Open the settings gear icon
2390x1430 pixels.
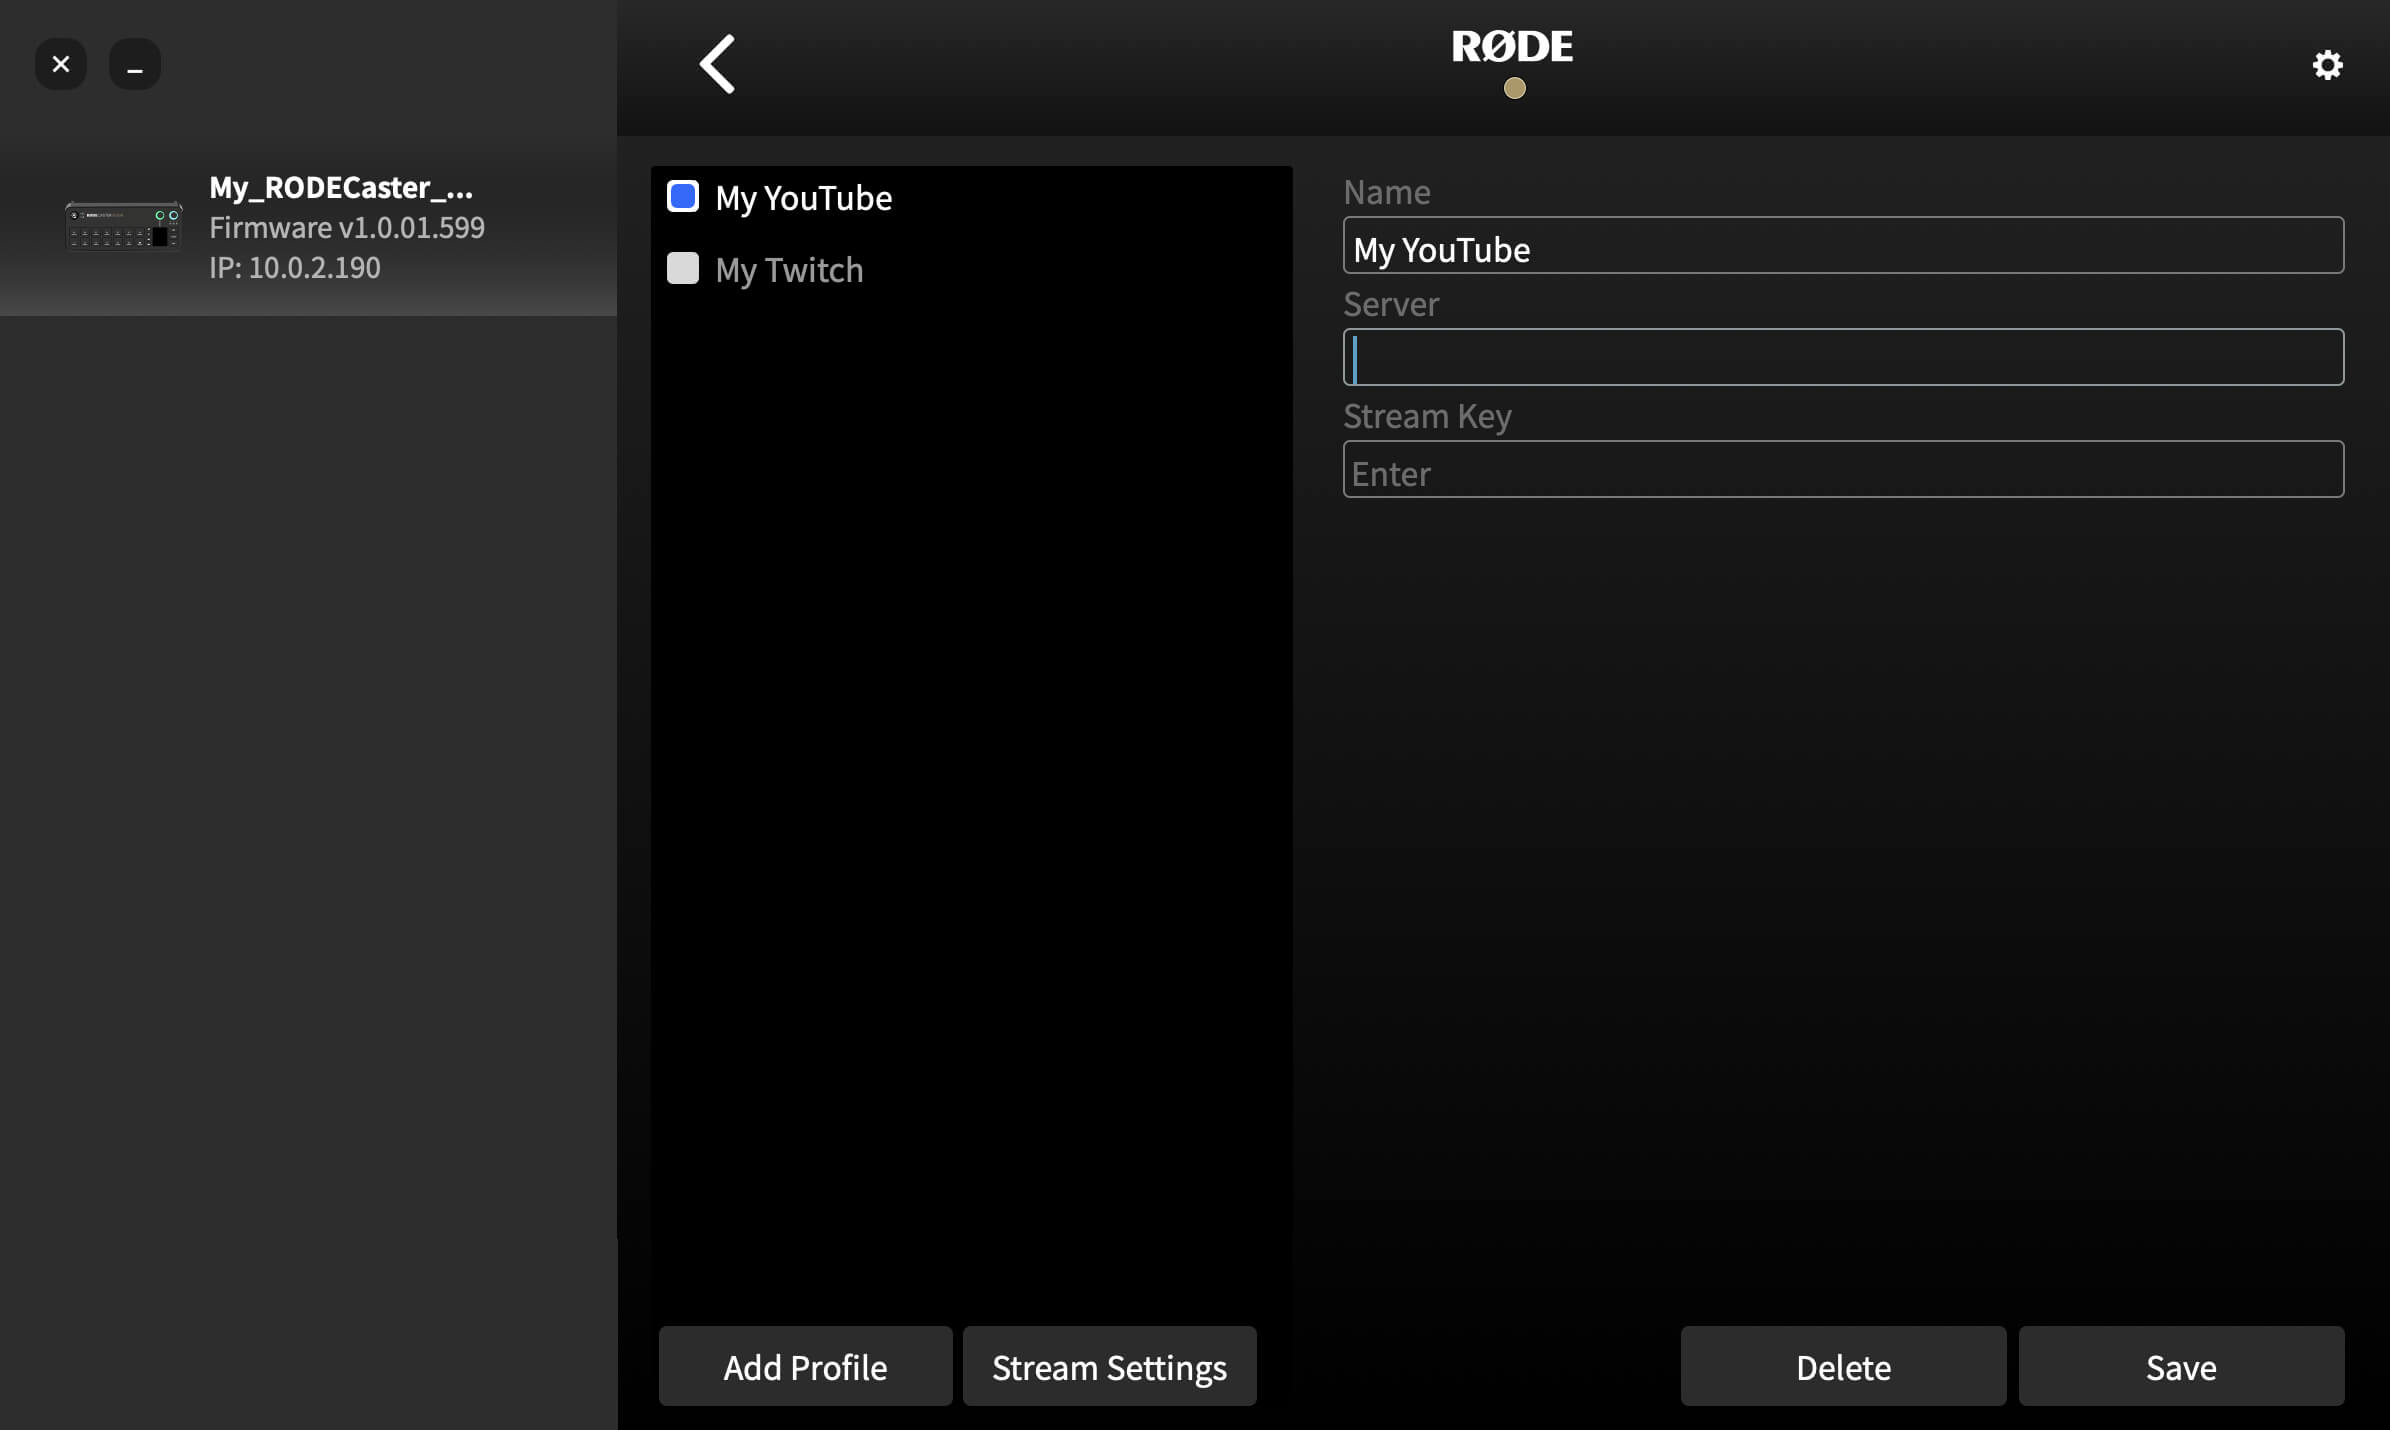click(x=2327, y=63)
